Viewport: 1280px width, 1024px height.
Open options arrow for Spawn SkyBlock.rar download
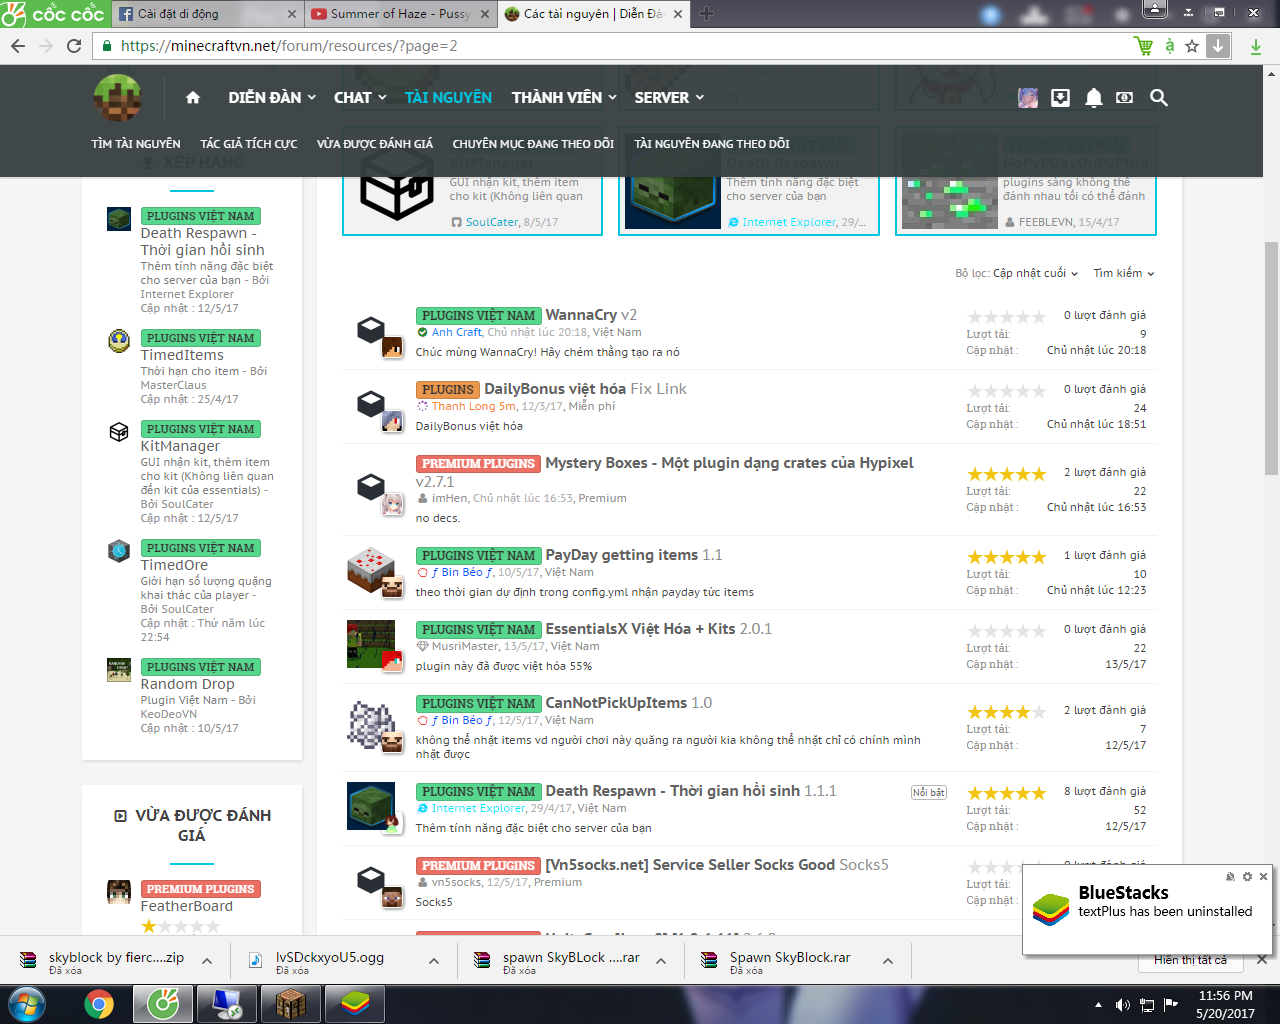(888, 961)
